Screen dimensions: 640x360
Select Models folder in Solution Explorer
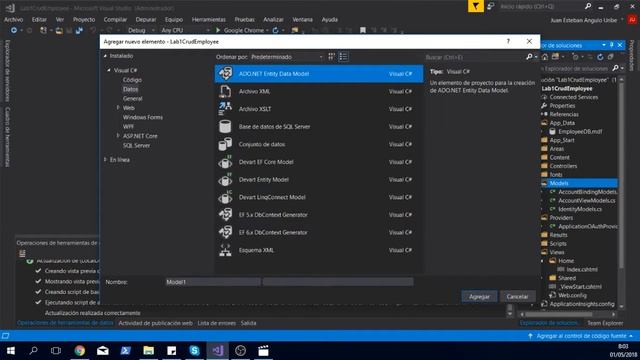[559, 183]
